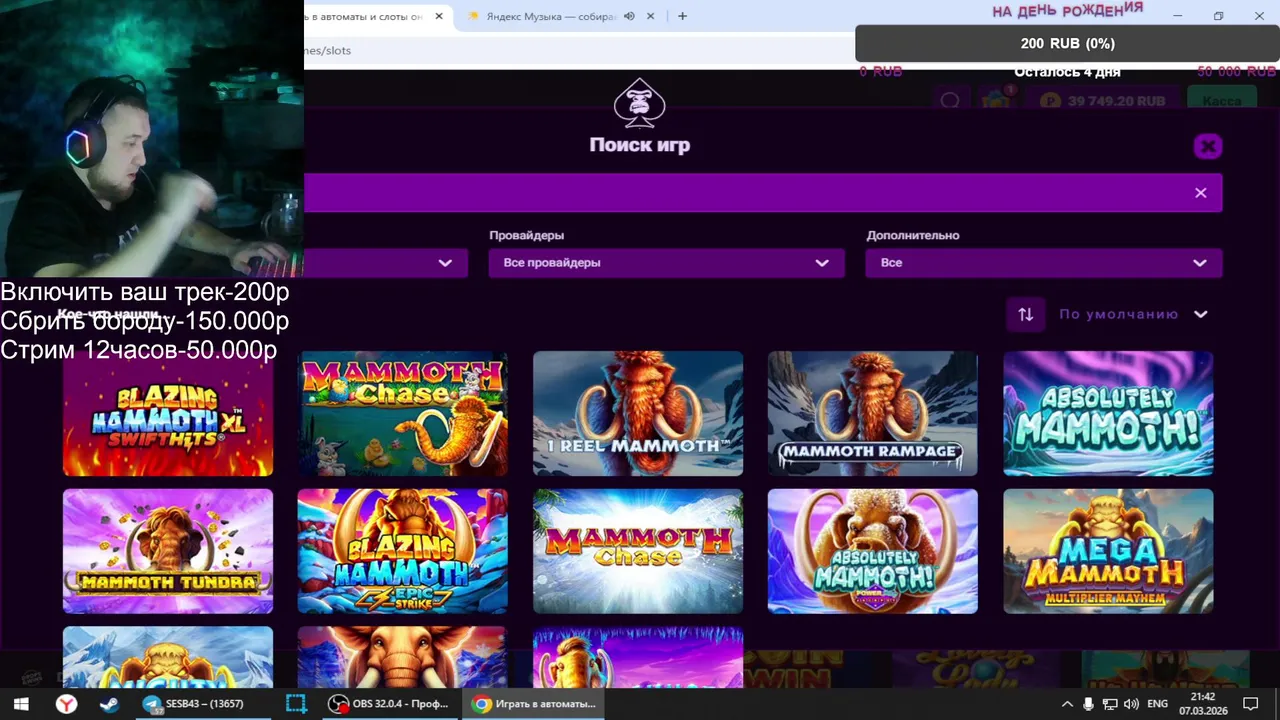Click the browser address bar
The width and height of the screenshot is (1280, 720).
tap(580, 50)
